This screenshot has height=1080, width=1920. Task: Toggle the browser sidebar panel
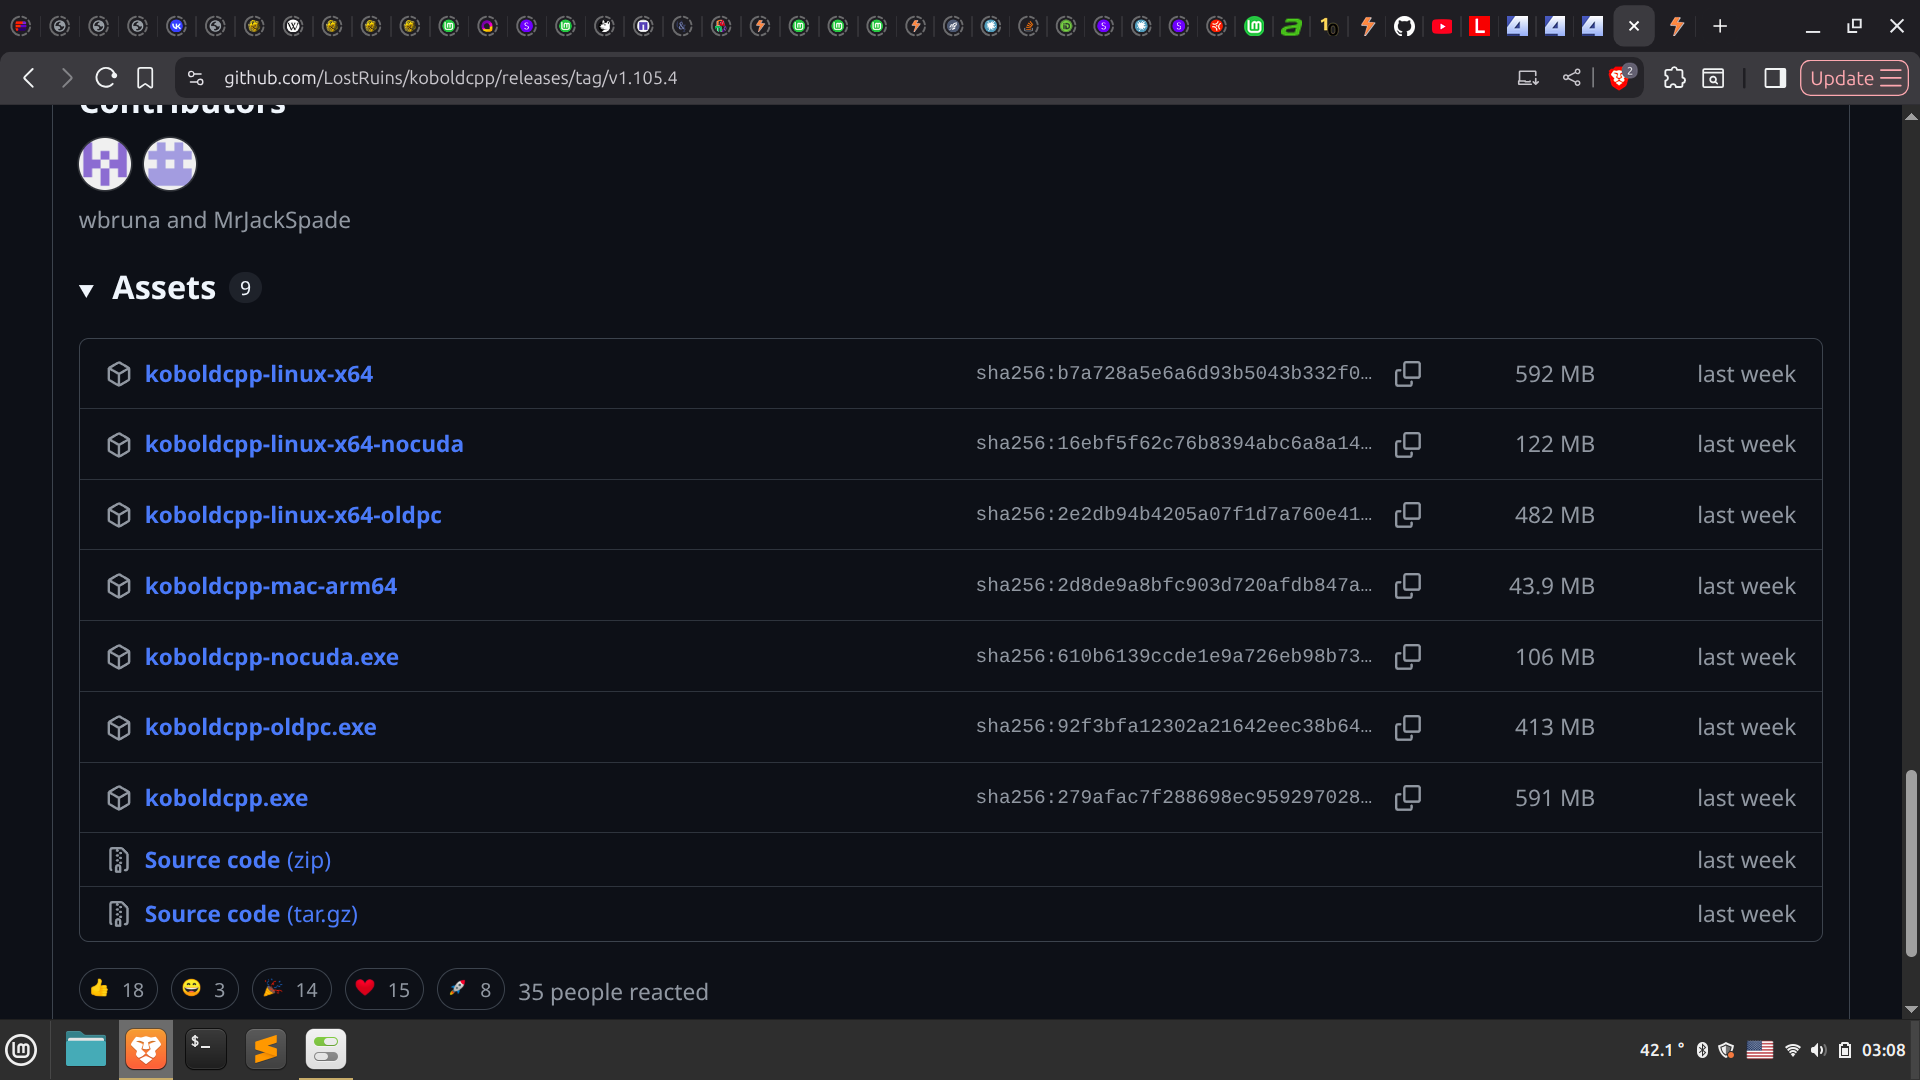pyautogui.click(x=1775, y=78)
